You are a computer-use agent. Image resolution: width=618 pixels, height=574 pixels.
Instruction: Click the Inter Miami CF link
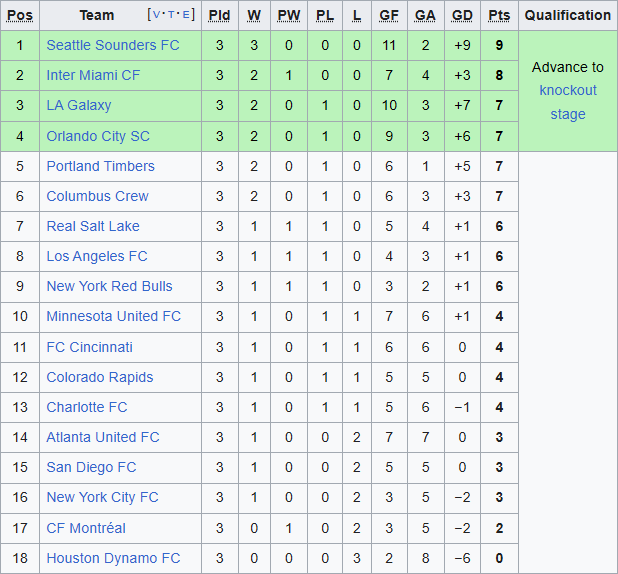pos(93,75)
